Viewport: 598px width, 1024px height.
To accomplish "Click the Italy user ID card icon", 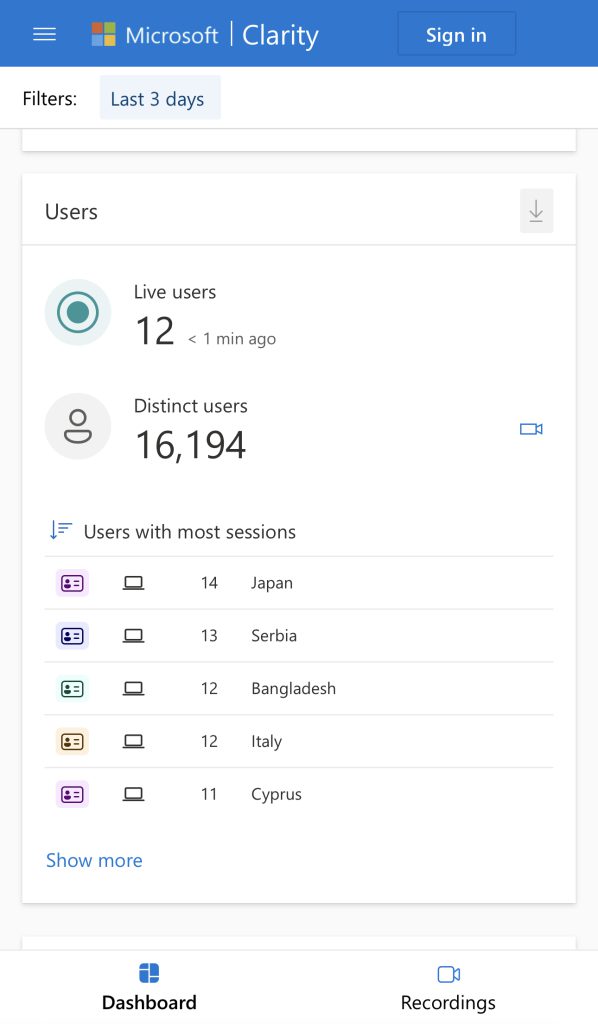I will (x=72, y=742).
